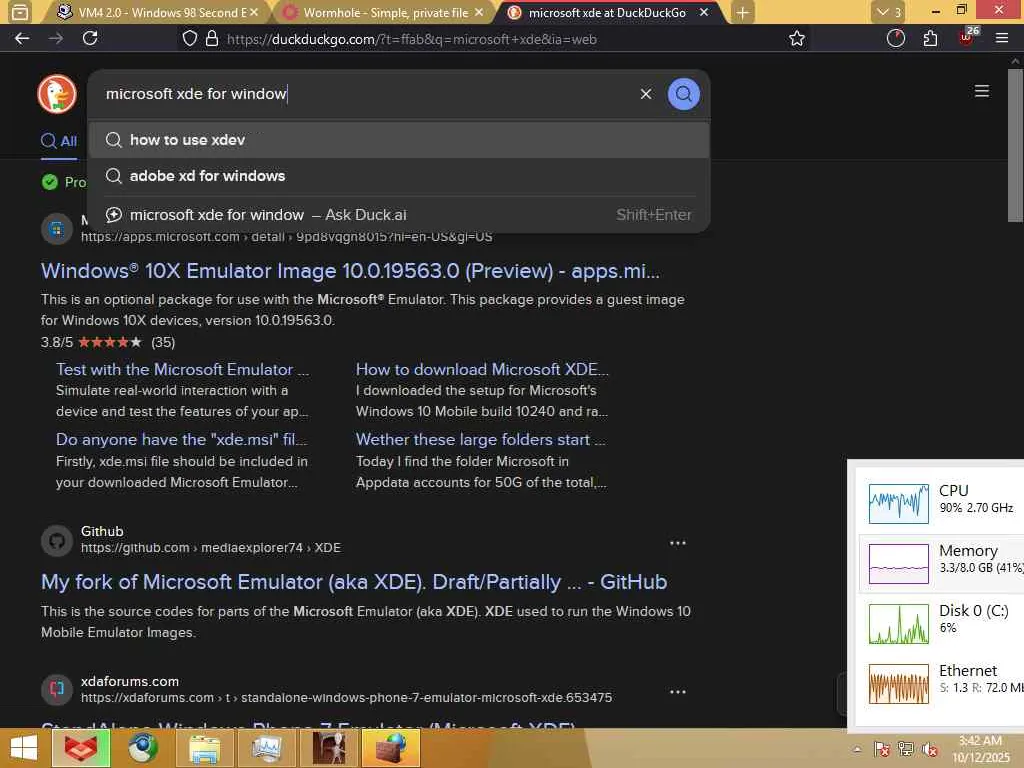This screenshot has height=768, width=1024.
Task: Open the Windows 10X Emulator Image result
Action: tap(350, 271)
